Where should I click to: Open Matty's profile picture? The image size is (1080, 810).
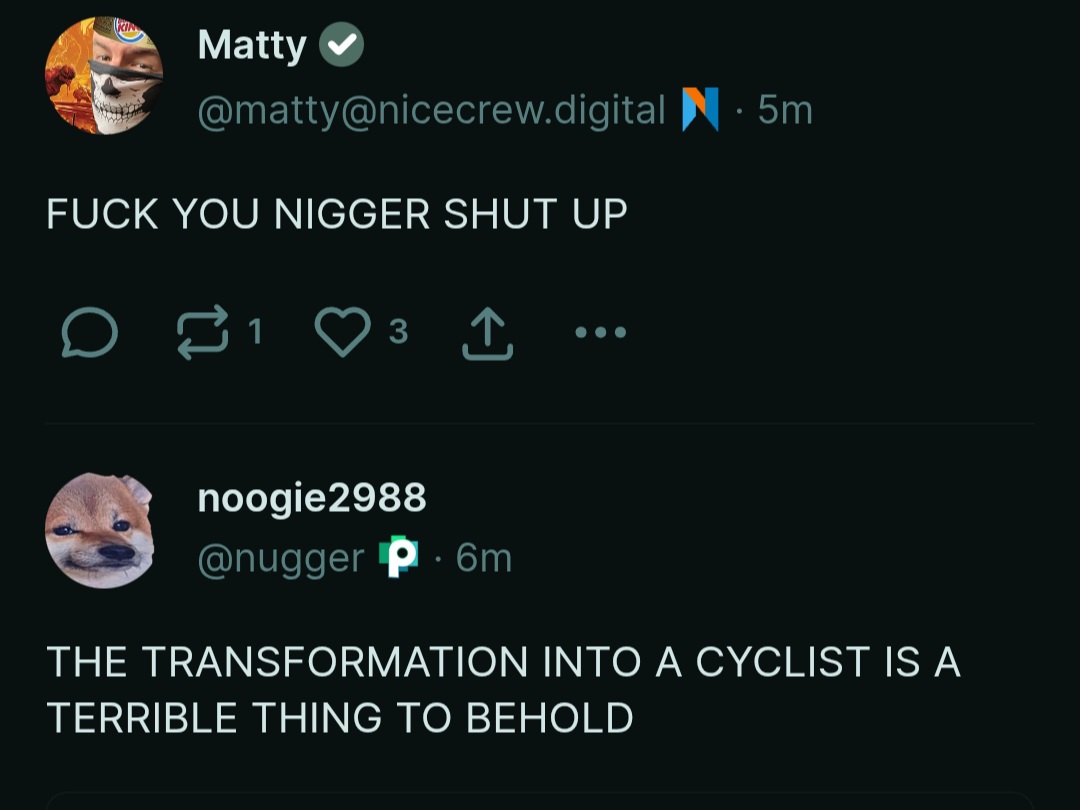pos(104,76)
